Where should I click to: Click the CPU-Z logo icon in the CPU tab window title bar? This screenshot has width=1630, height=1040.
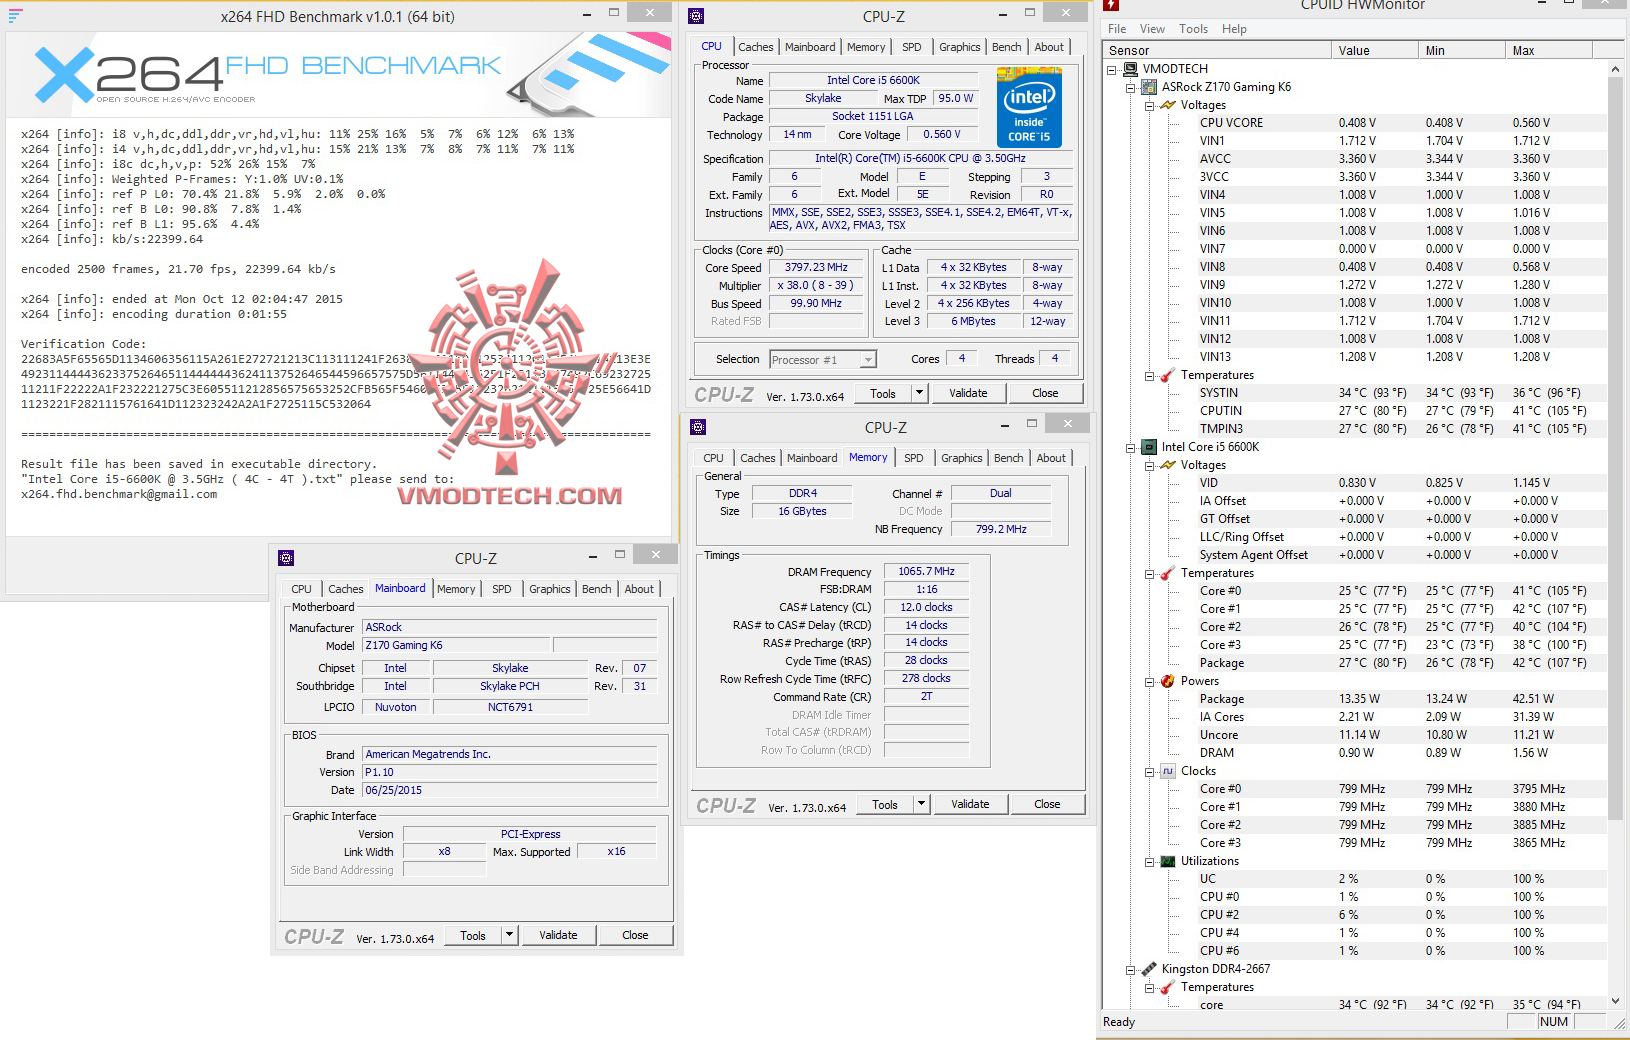point(696,16)
